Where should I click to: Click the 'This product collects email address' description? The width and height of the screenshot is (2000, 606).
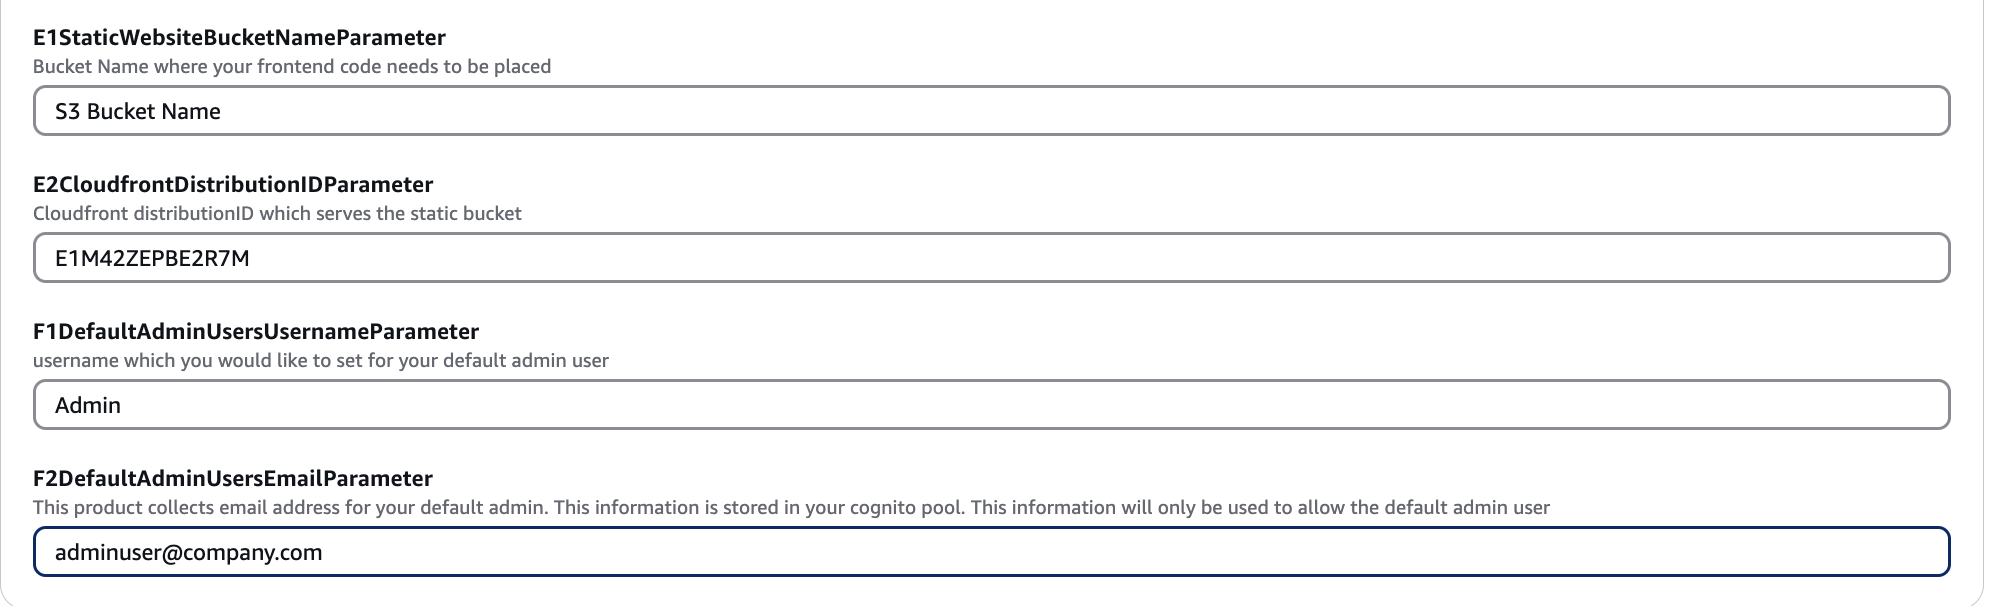[x=791, y=507]
